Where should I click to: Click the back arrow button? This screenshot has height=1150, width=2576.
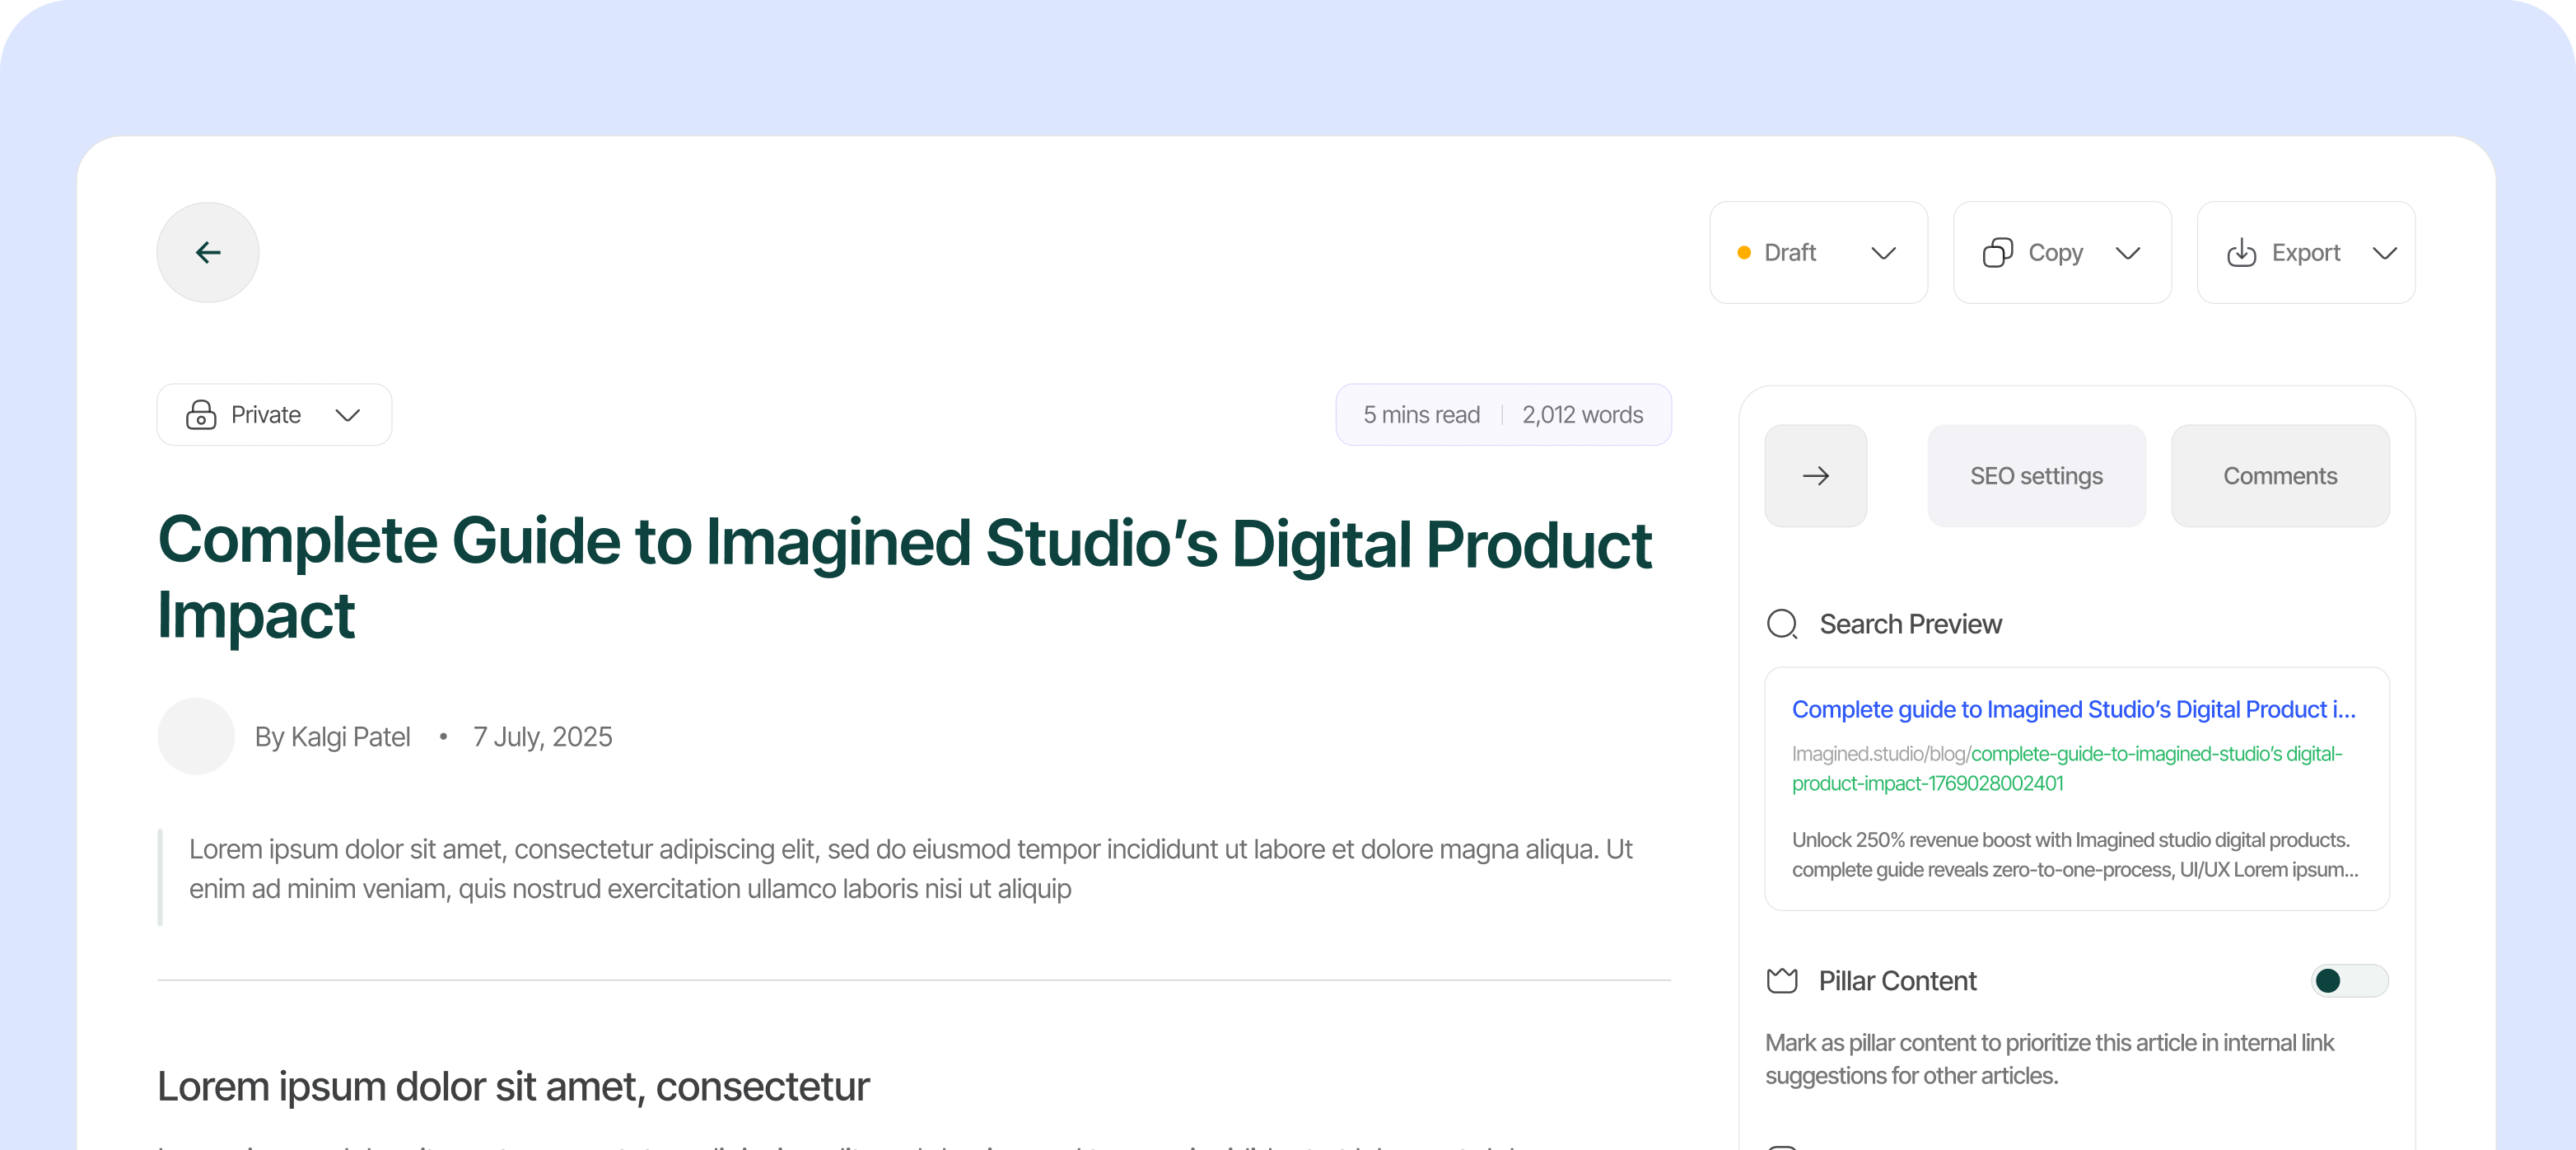click(208, 252)
